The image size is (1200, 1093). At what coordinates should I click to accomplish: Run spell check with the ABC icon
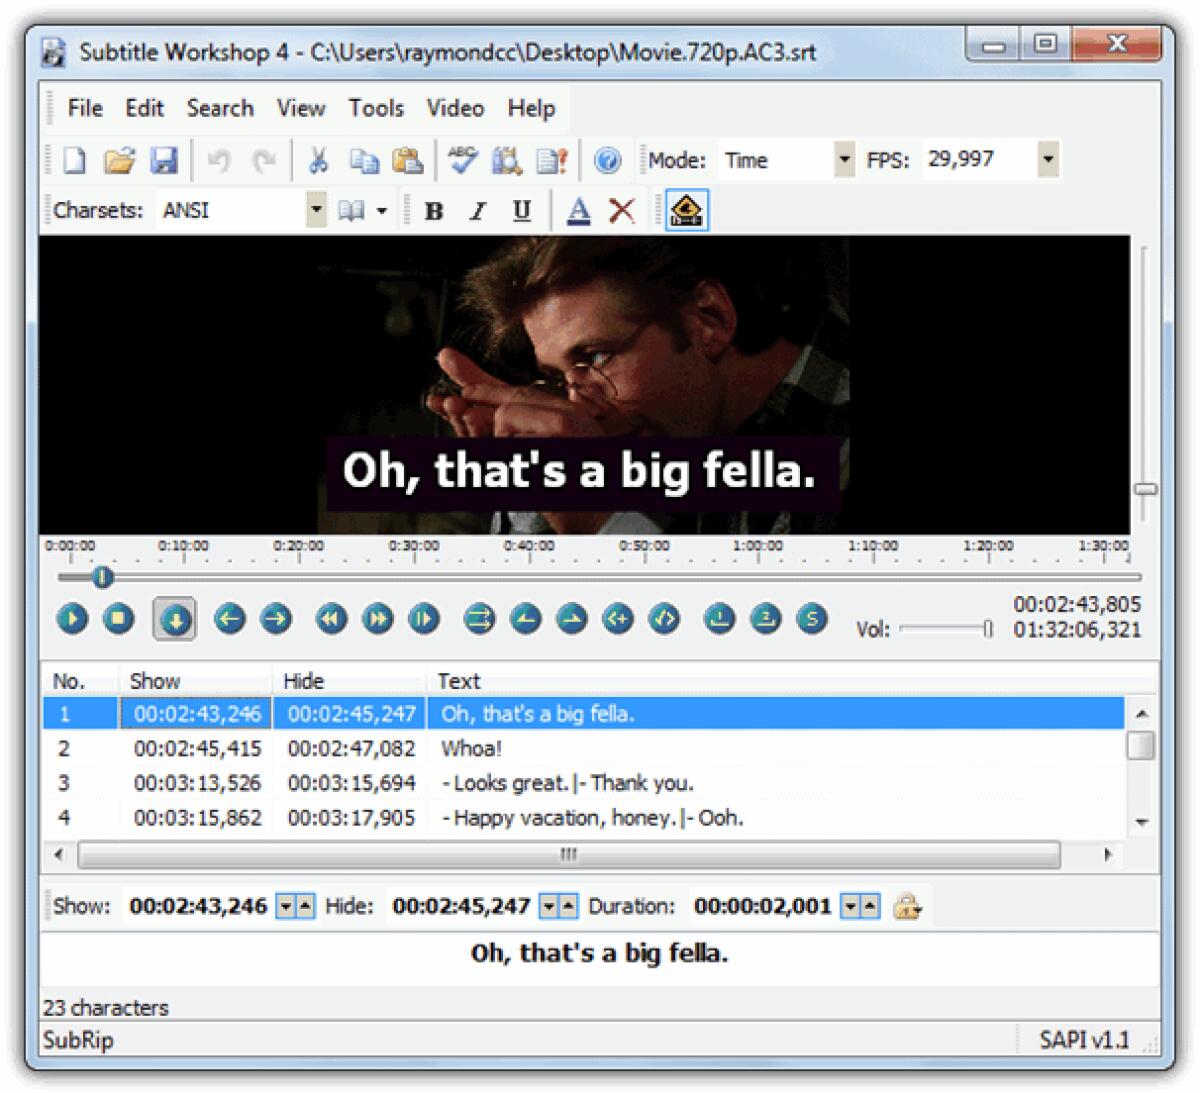pyautogui.click(x=462, y=160)
